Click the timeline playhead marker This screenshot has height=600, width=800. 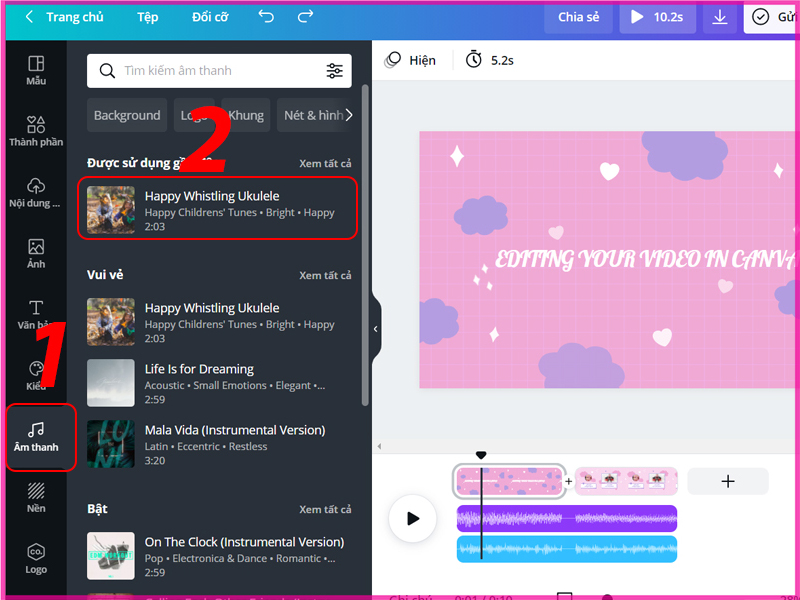[x=481, y=455]
